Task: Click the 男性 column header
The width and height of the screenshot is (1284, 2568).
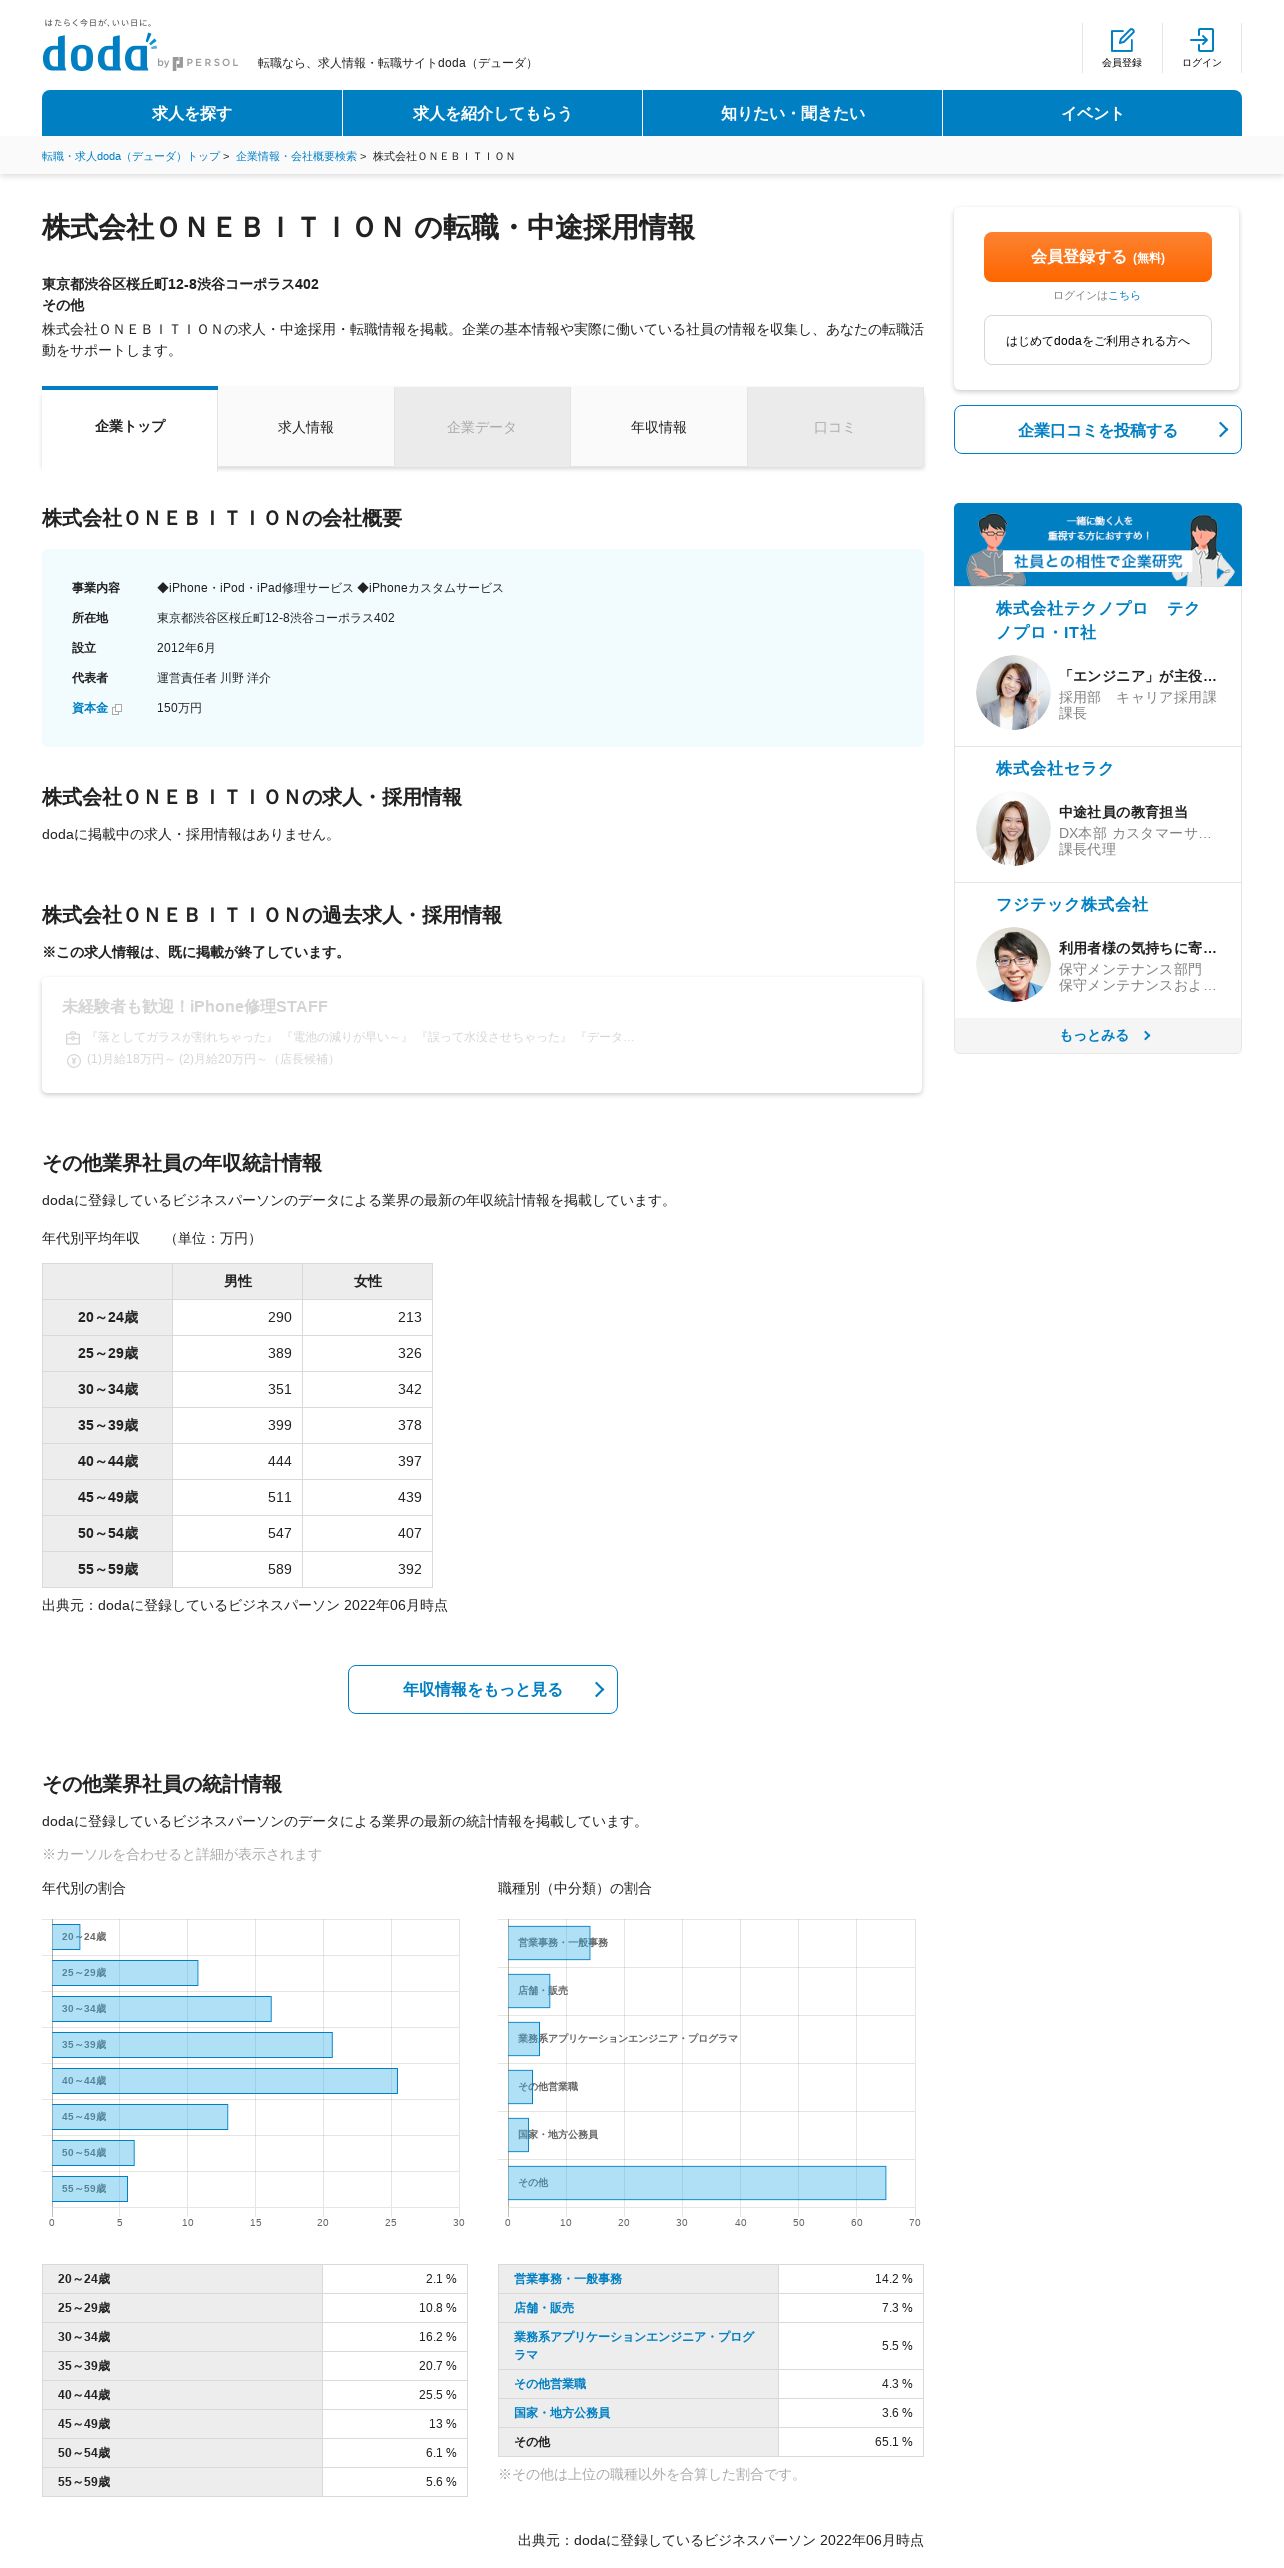Action: 238,1281
